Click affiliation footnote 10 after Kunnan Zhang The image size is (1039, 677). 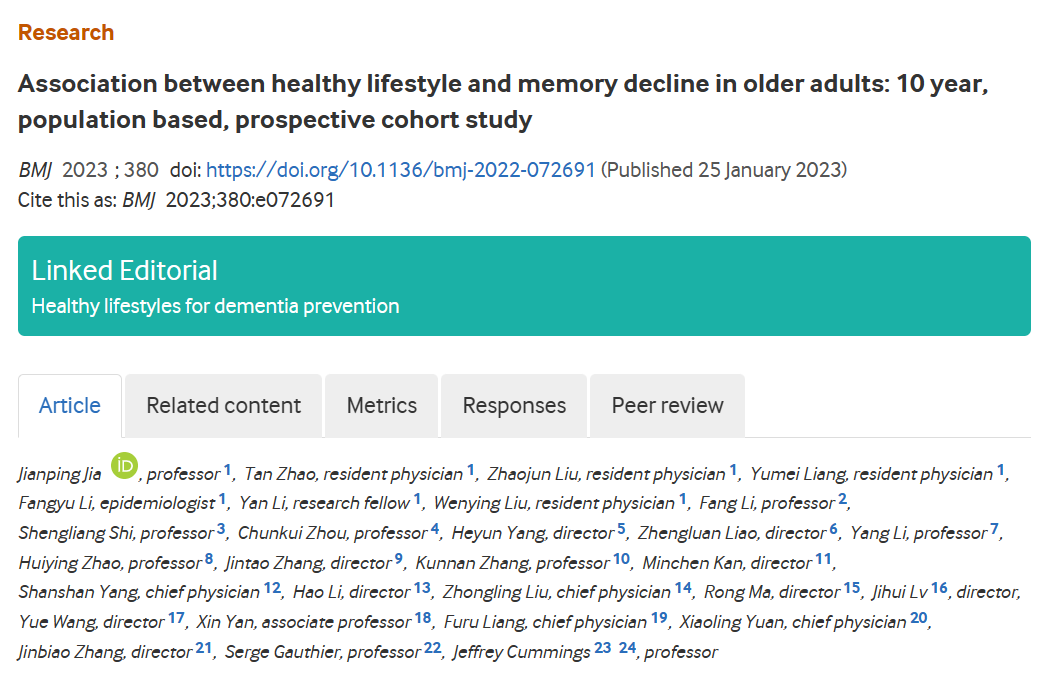tap(621, 559)
